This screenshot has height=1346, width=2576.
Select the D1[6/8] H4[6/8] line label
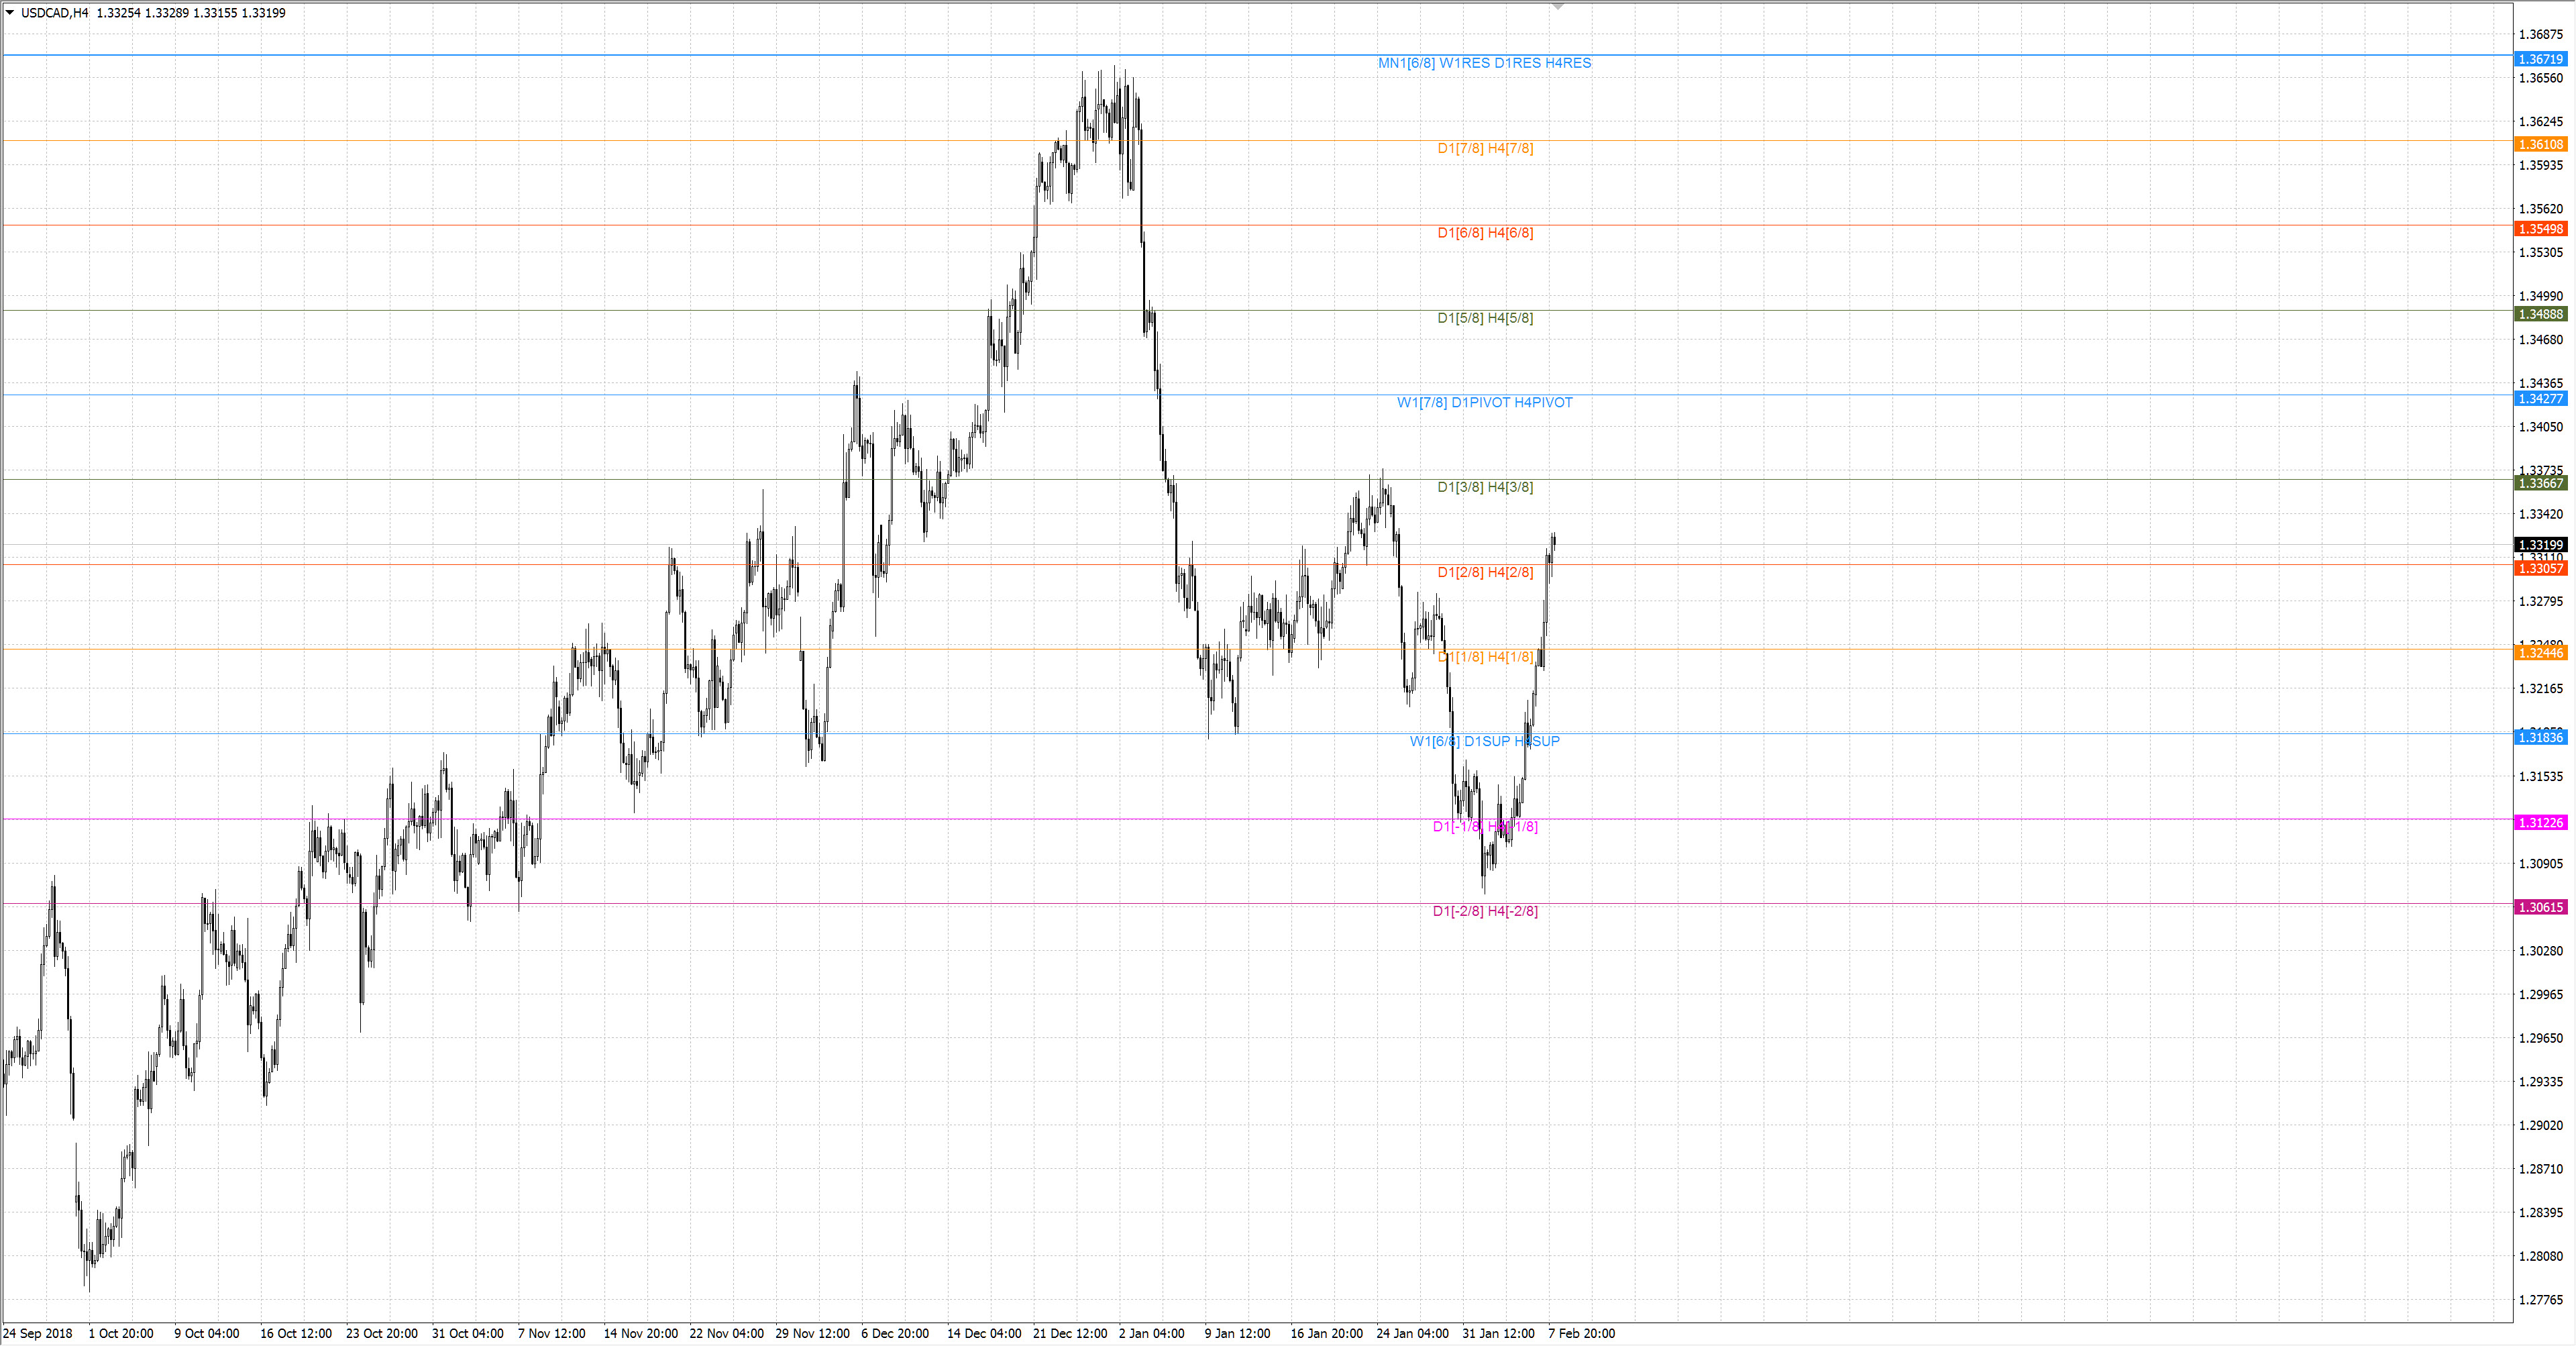coord(1485,233)
